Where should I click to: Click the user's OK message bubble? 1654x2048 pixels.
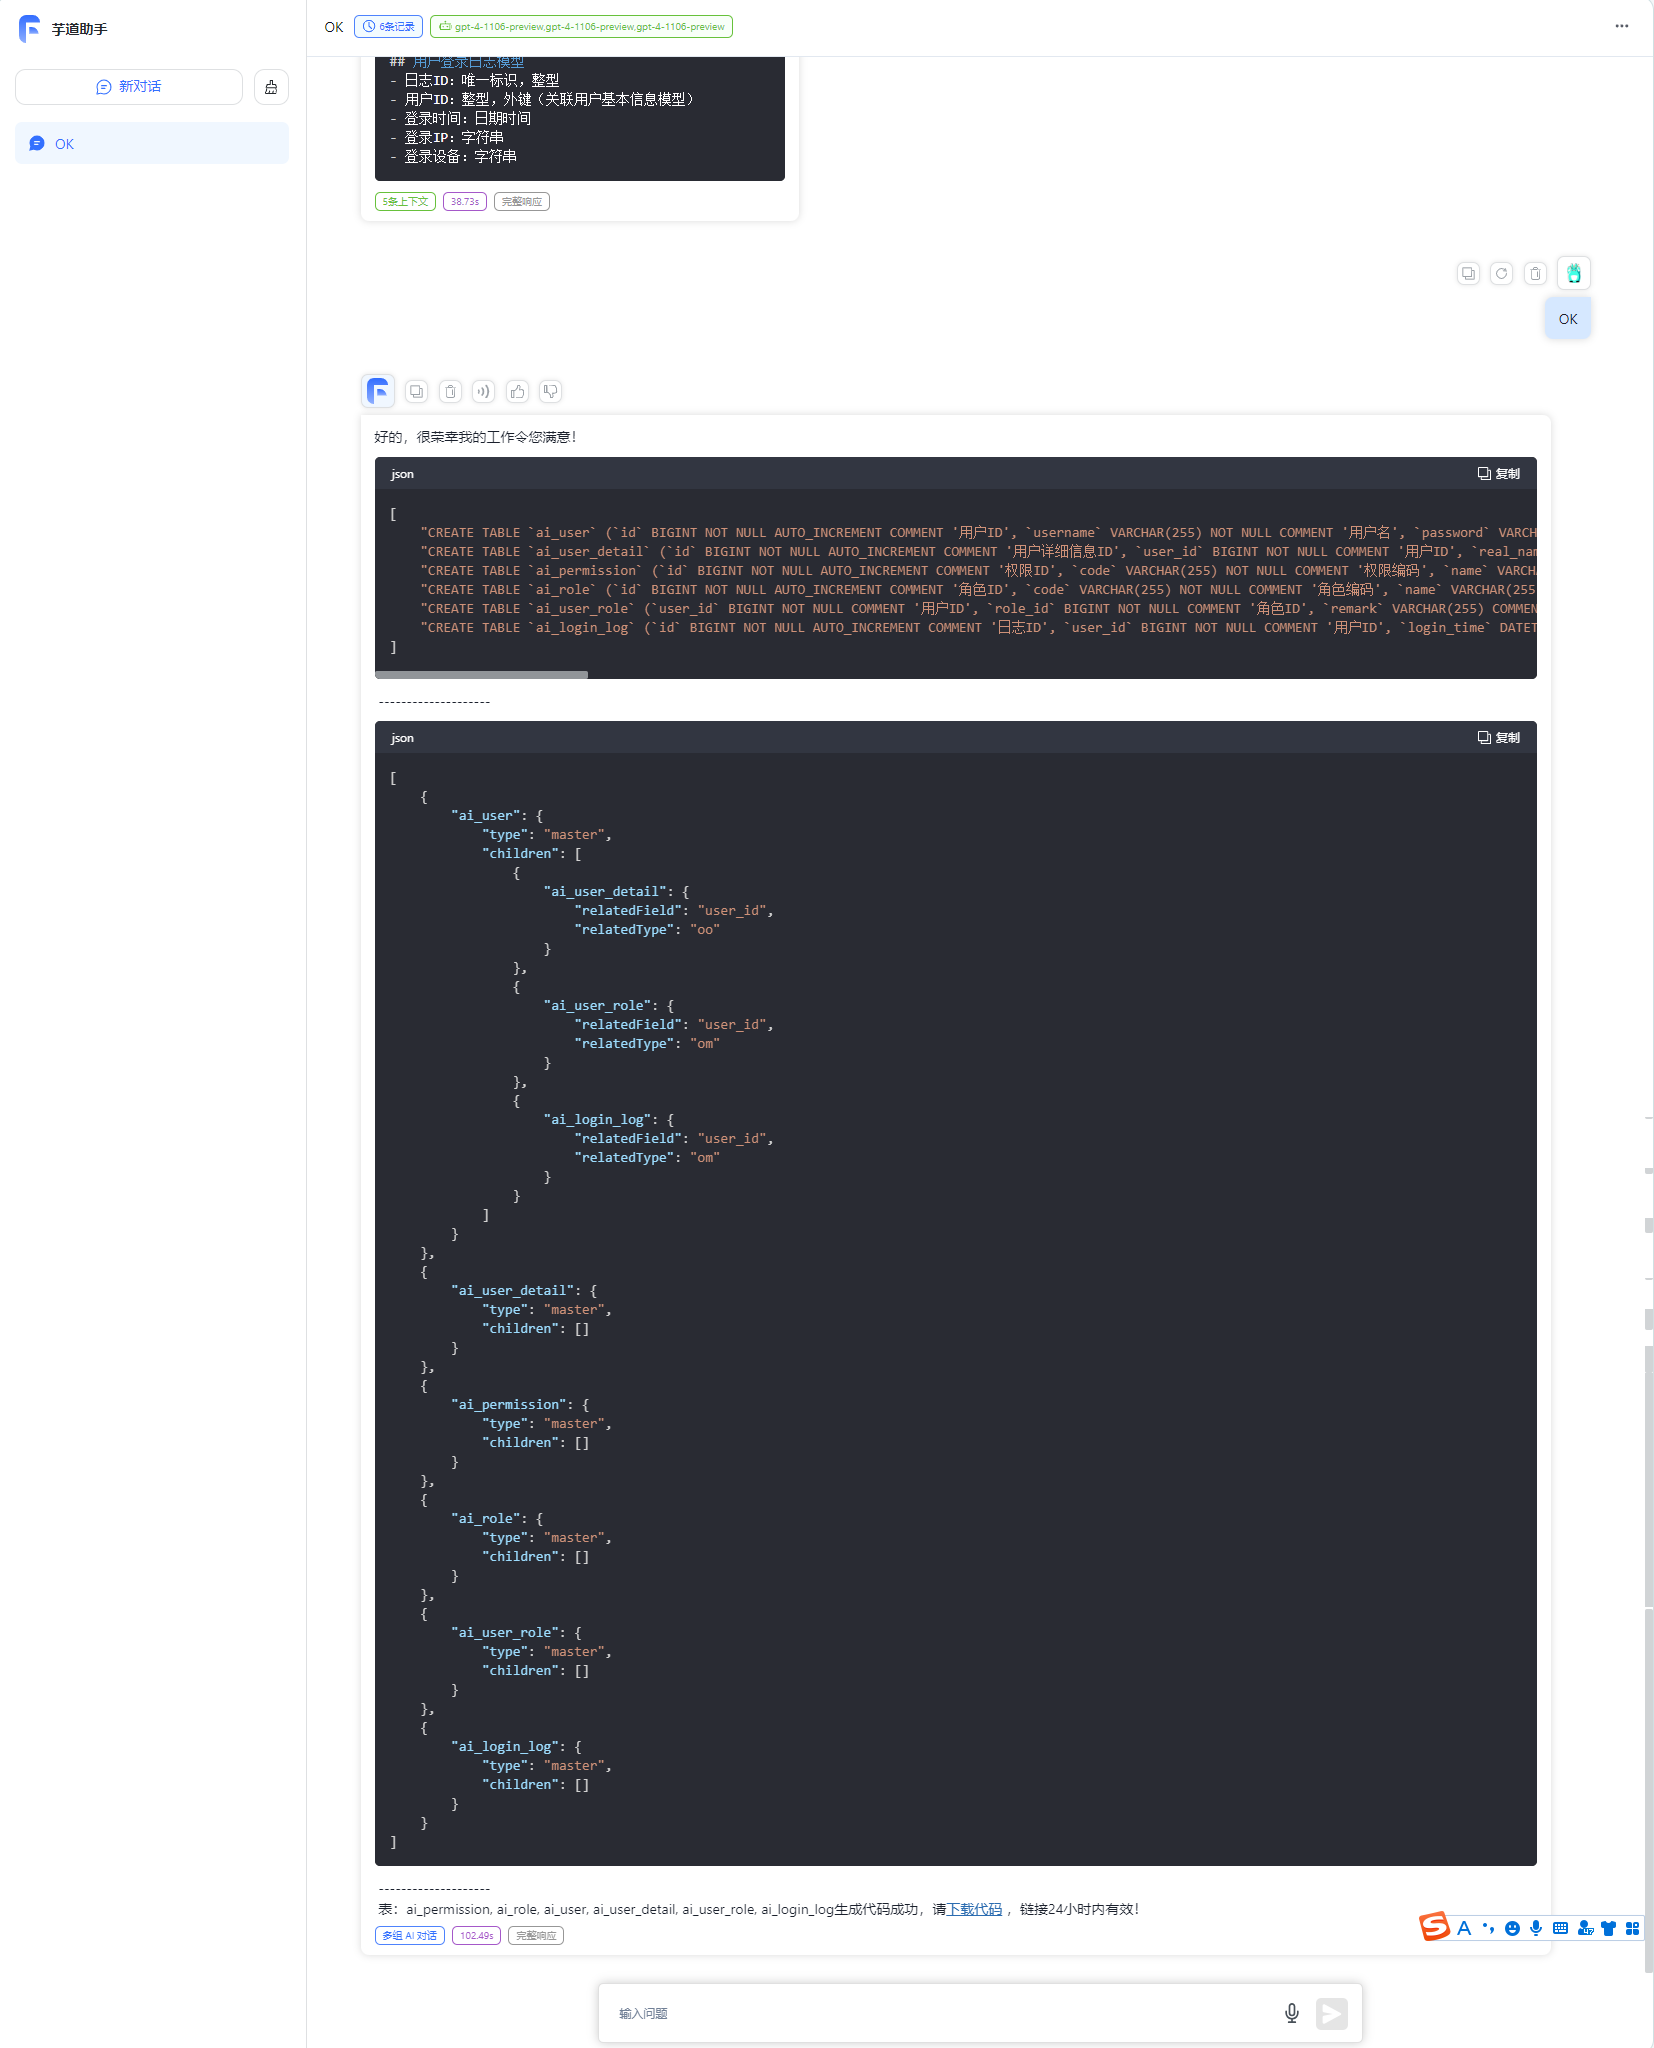1568,319
